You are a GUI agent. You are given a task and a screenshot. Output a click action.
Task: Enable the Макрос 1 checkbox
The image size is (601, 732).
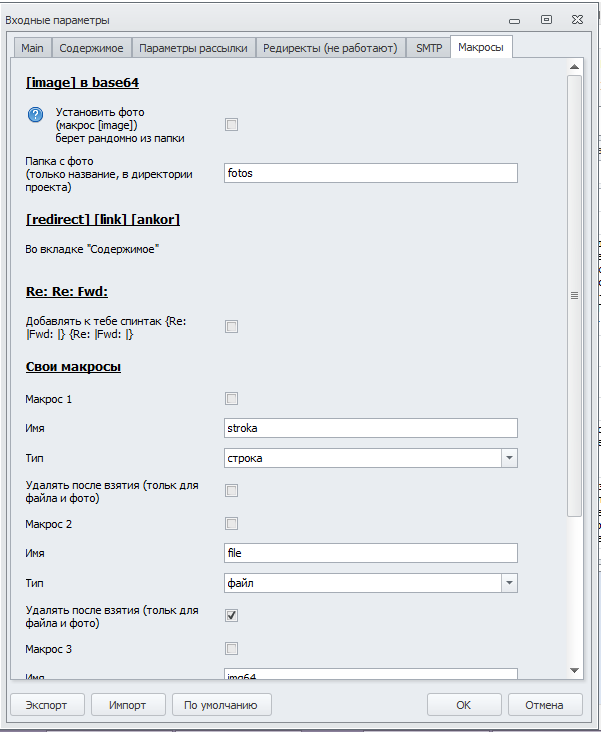tap(232, 398)
